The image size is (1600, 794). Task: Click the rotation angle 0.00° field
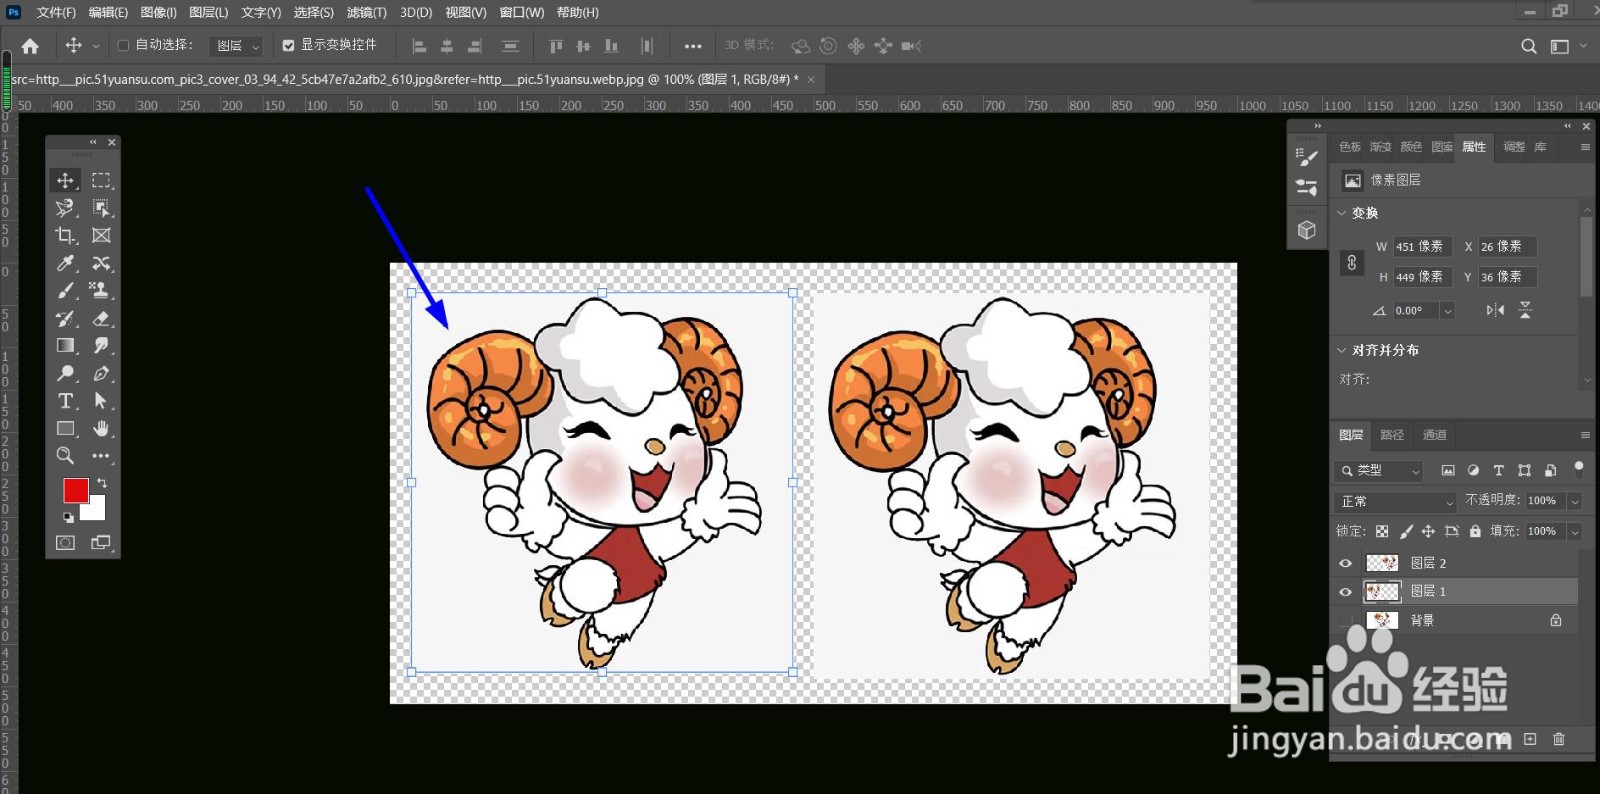[x=1416, y=311]
